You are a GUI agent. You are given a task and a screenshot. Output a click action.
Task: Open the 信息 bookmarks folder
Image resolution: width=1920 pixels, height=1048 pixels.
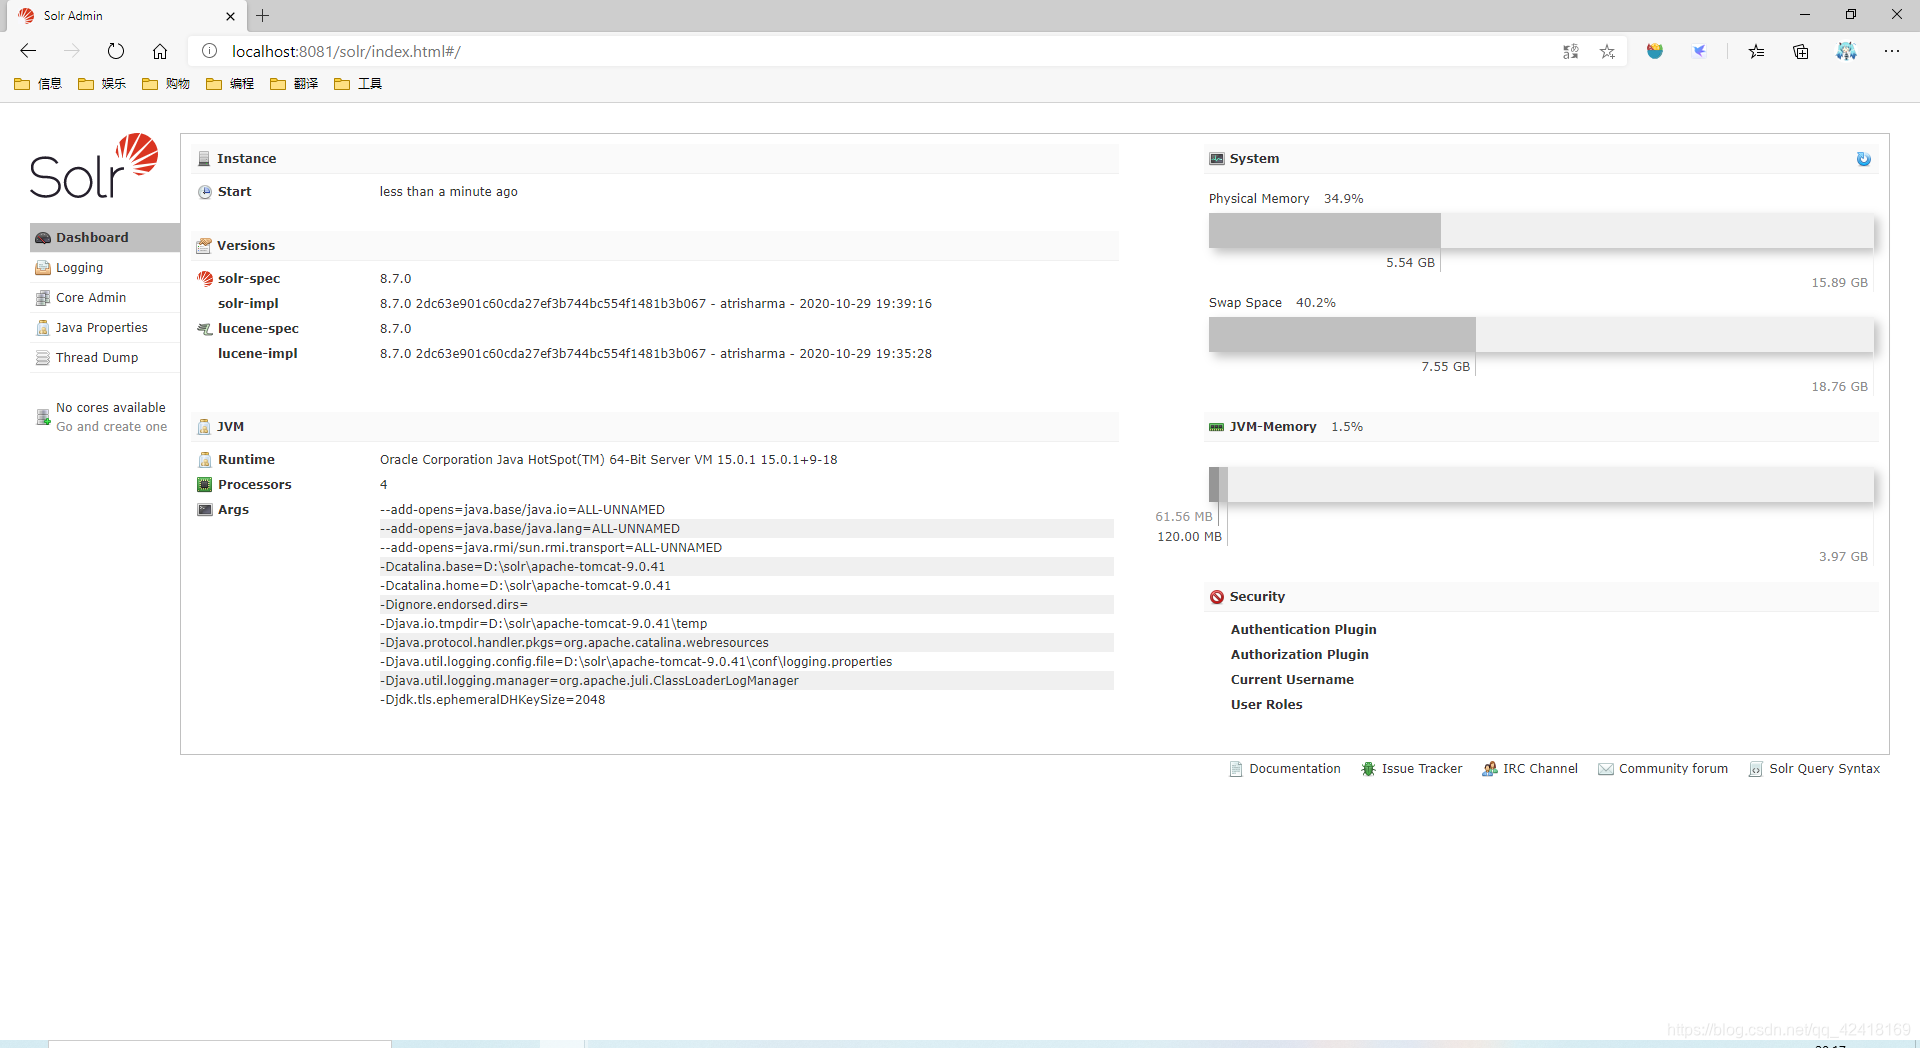pyautogui.click(x=38, y=84)
